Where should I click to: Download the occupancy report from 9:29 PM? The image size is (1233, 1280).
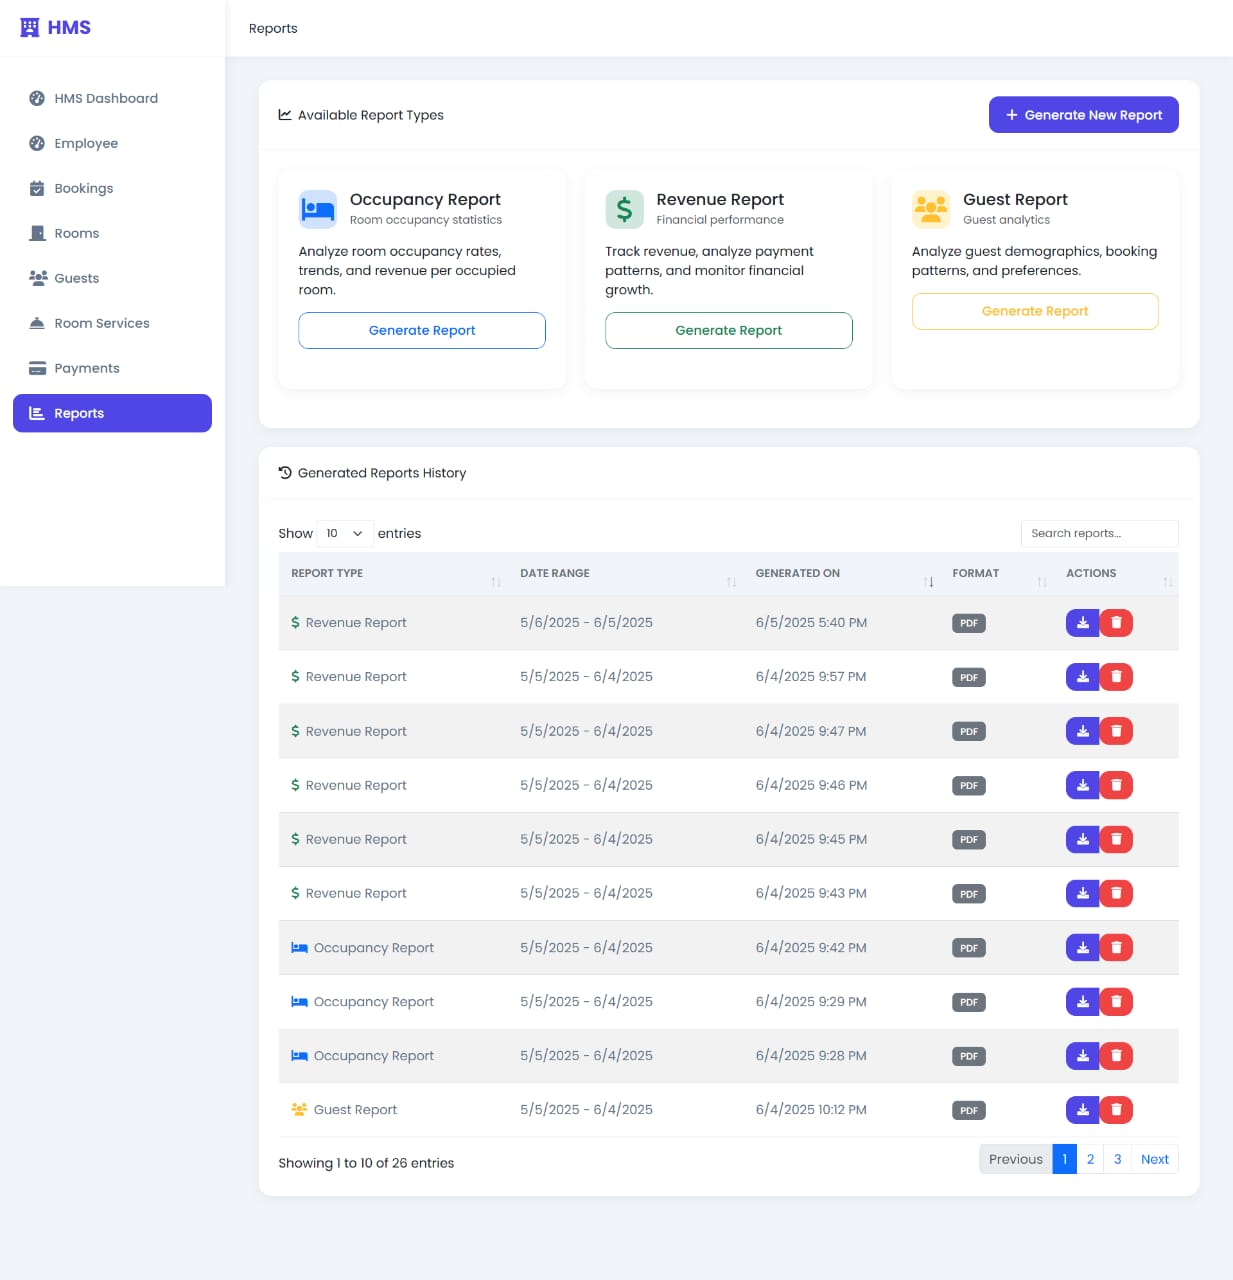(1082, 1001)
